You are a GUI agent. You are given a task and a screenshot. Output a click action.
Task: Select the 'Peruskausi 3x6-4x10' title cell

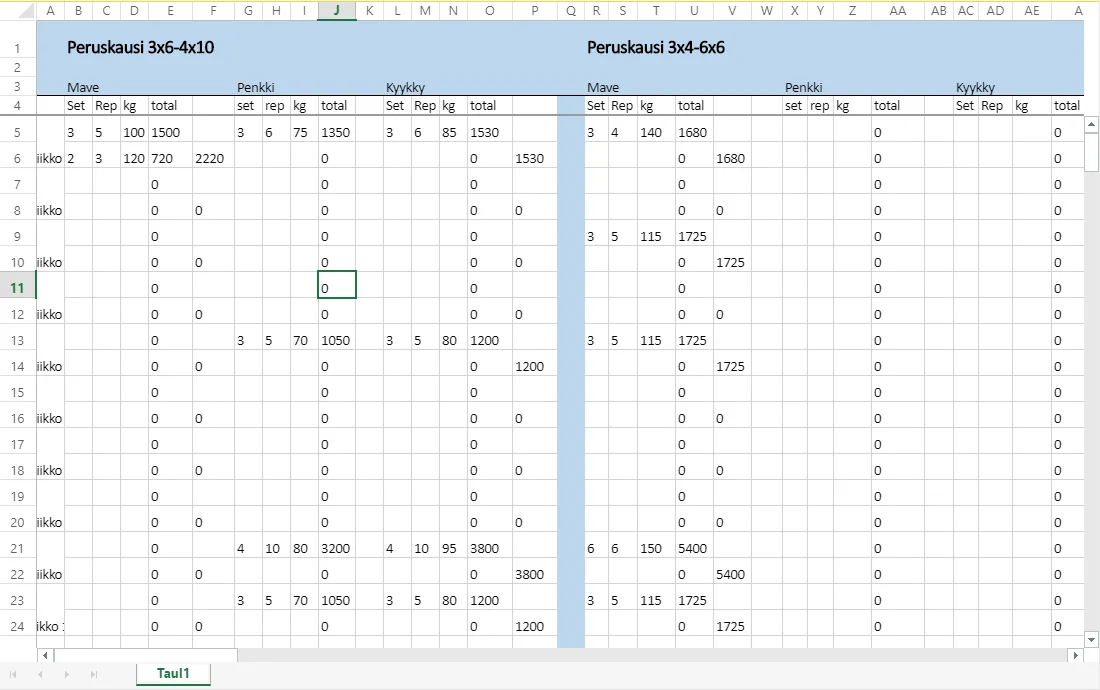click(x=140, y=47)
